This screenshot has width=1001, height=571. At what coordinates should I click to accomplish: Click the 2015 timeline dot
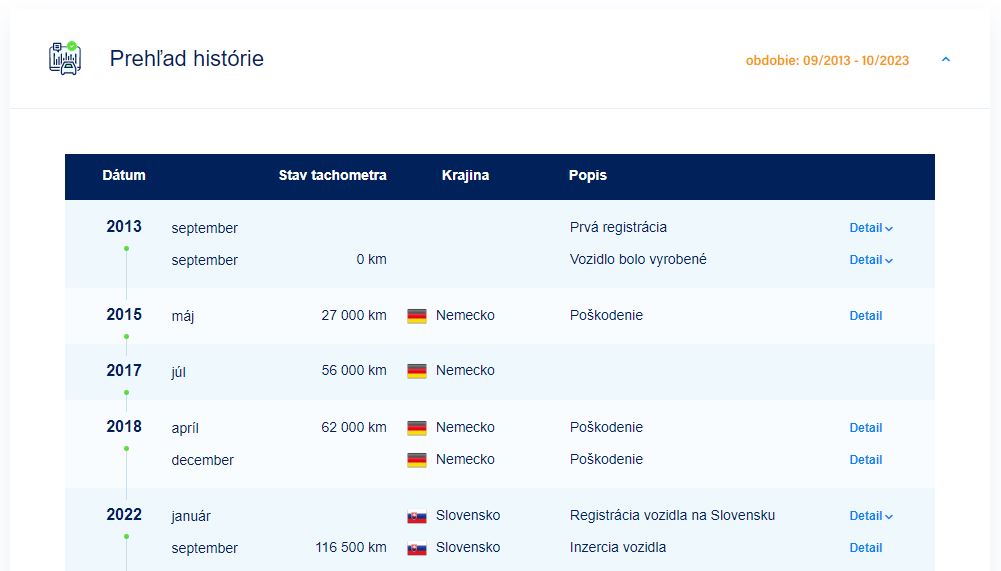[126, 337]
